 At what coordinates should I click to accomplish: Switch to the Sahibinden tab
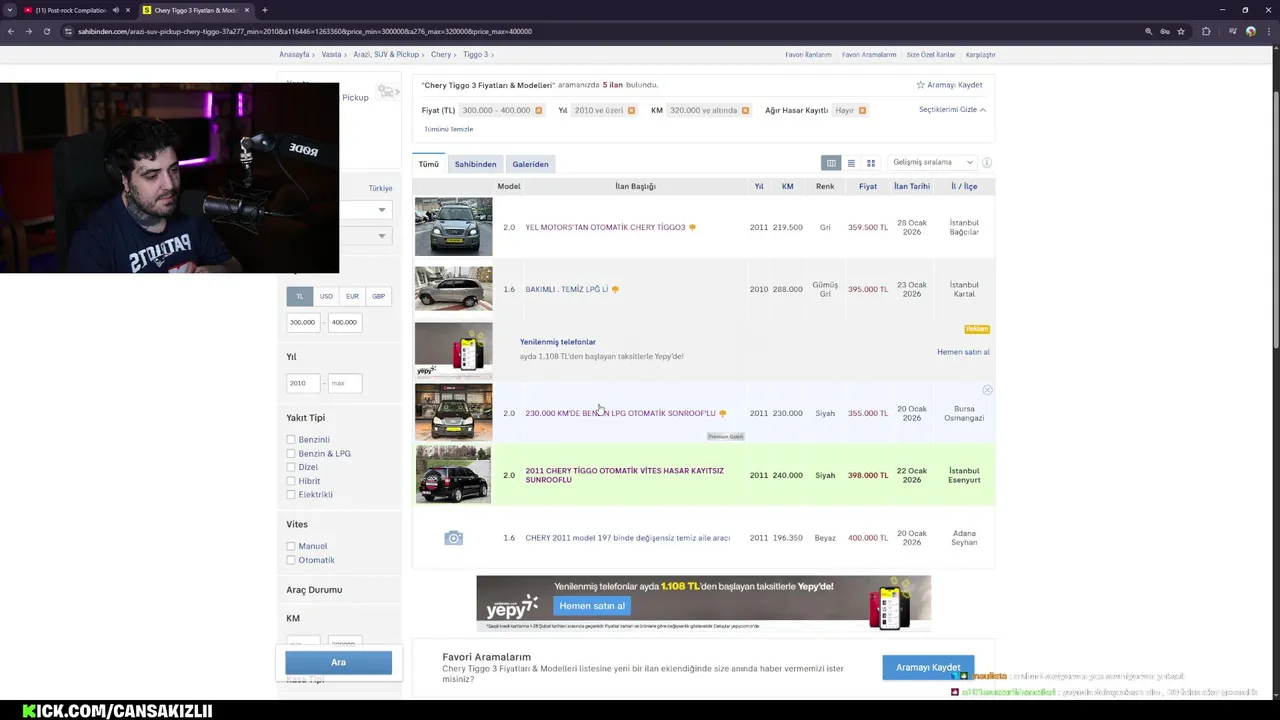pyautogui.click(x=475, y=164)
